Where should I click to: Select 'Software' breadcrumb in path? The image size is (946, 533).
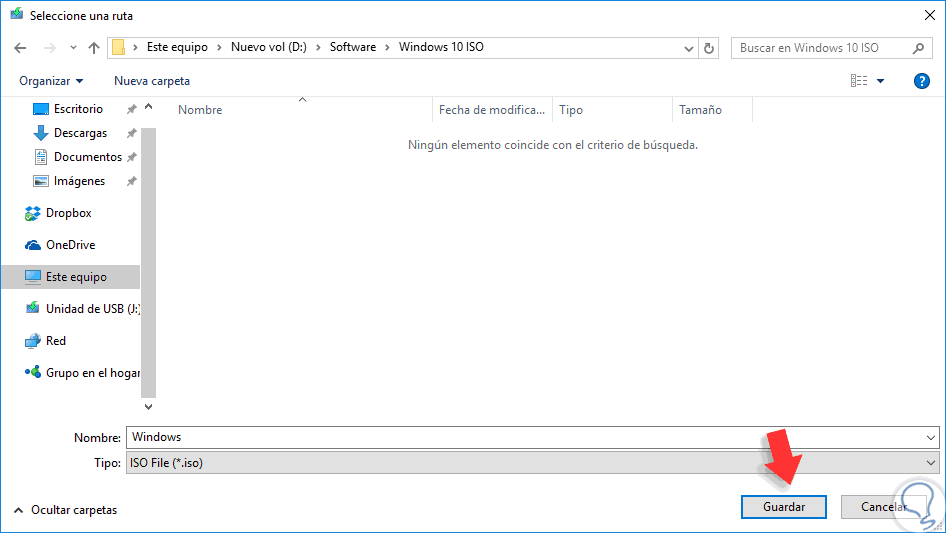(x=352, y=47)
